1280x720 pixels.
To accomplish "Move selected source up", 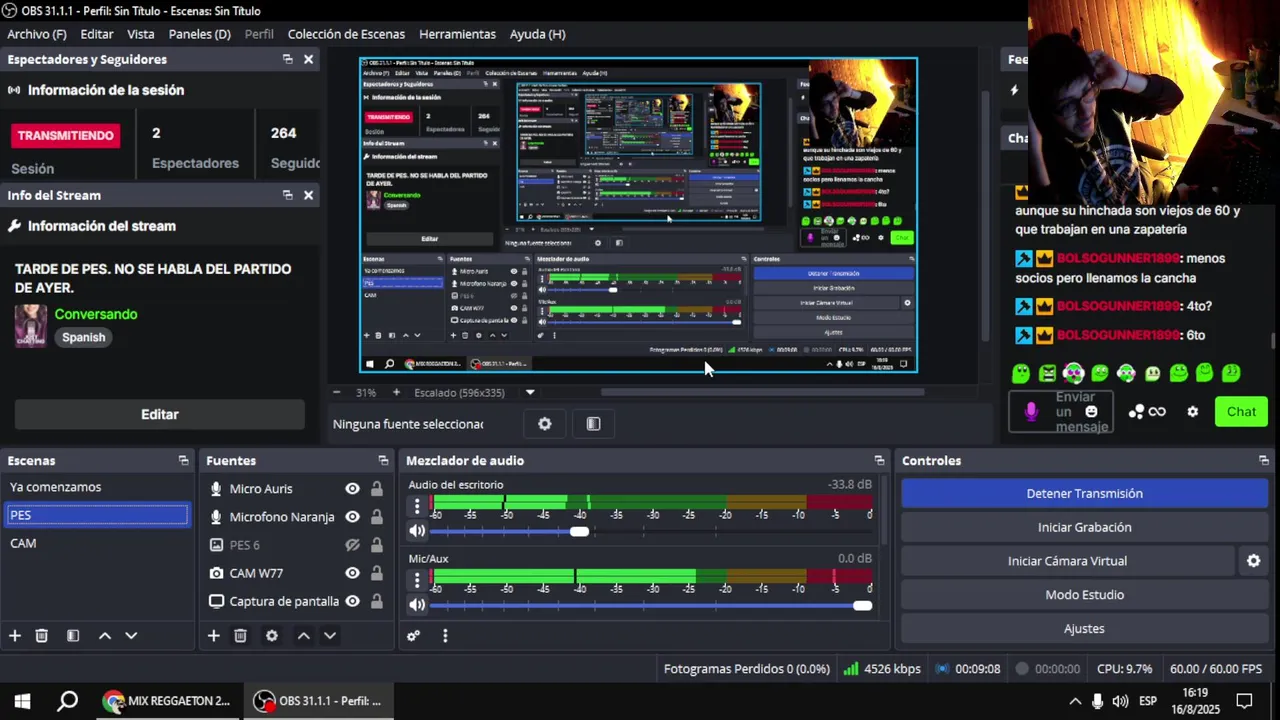I will click(303, 635).
